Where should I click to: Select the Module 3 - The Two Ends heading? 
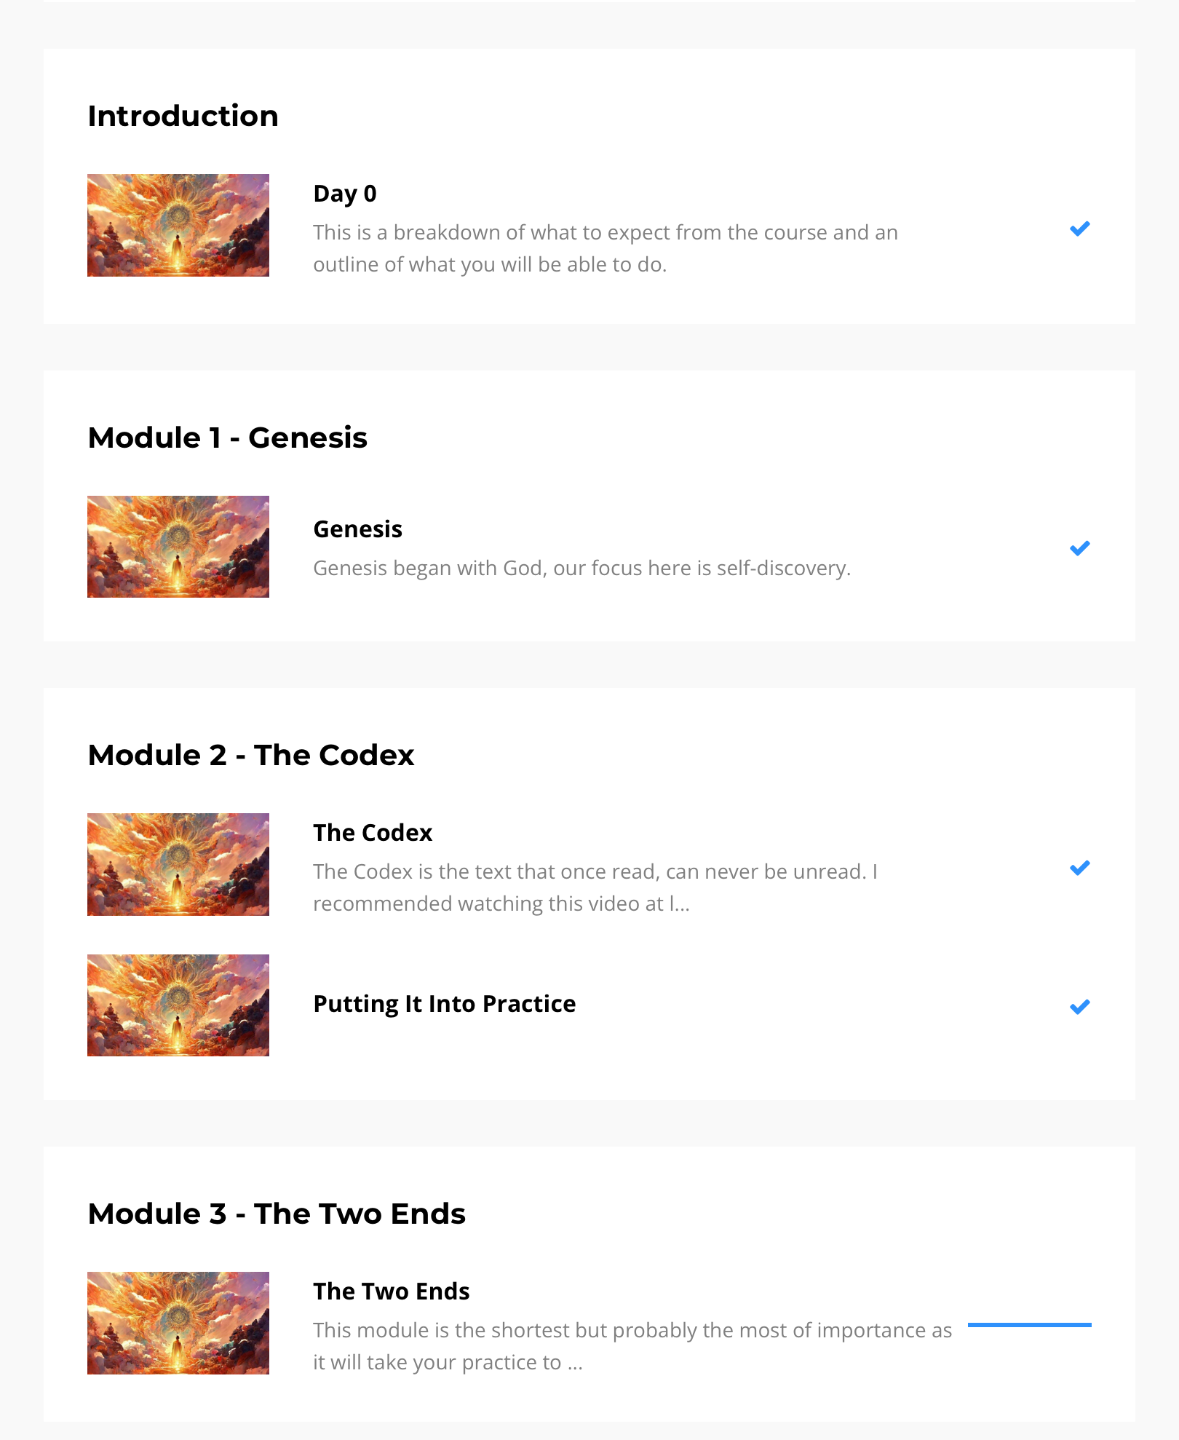[277, 1214]
